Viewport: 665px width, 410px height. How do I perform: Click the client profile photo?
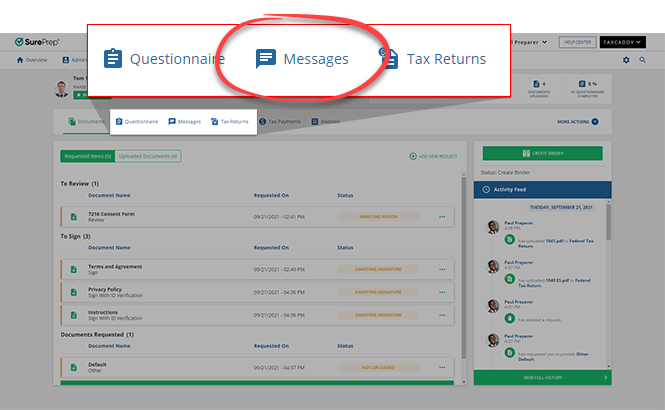[x=62, y=89]
